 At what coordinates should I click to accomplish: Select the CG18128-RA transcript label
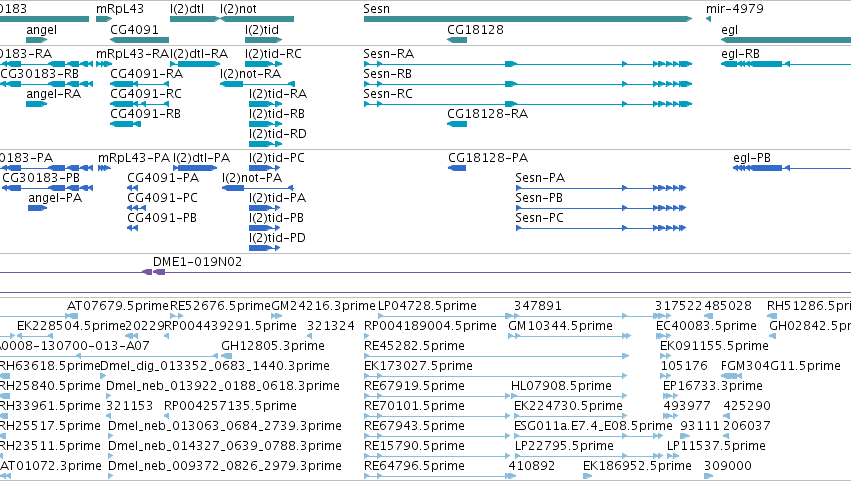tap(487, 114)
